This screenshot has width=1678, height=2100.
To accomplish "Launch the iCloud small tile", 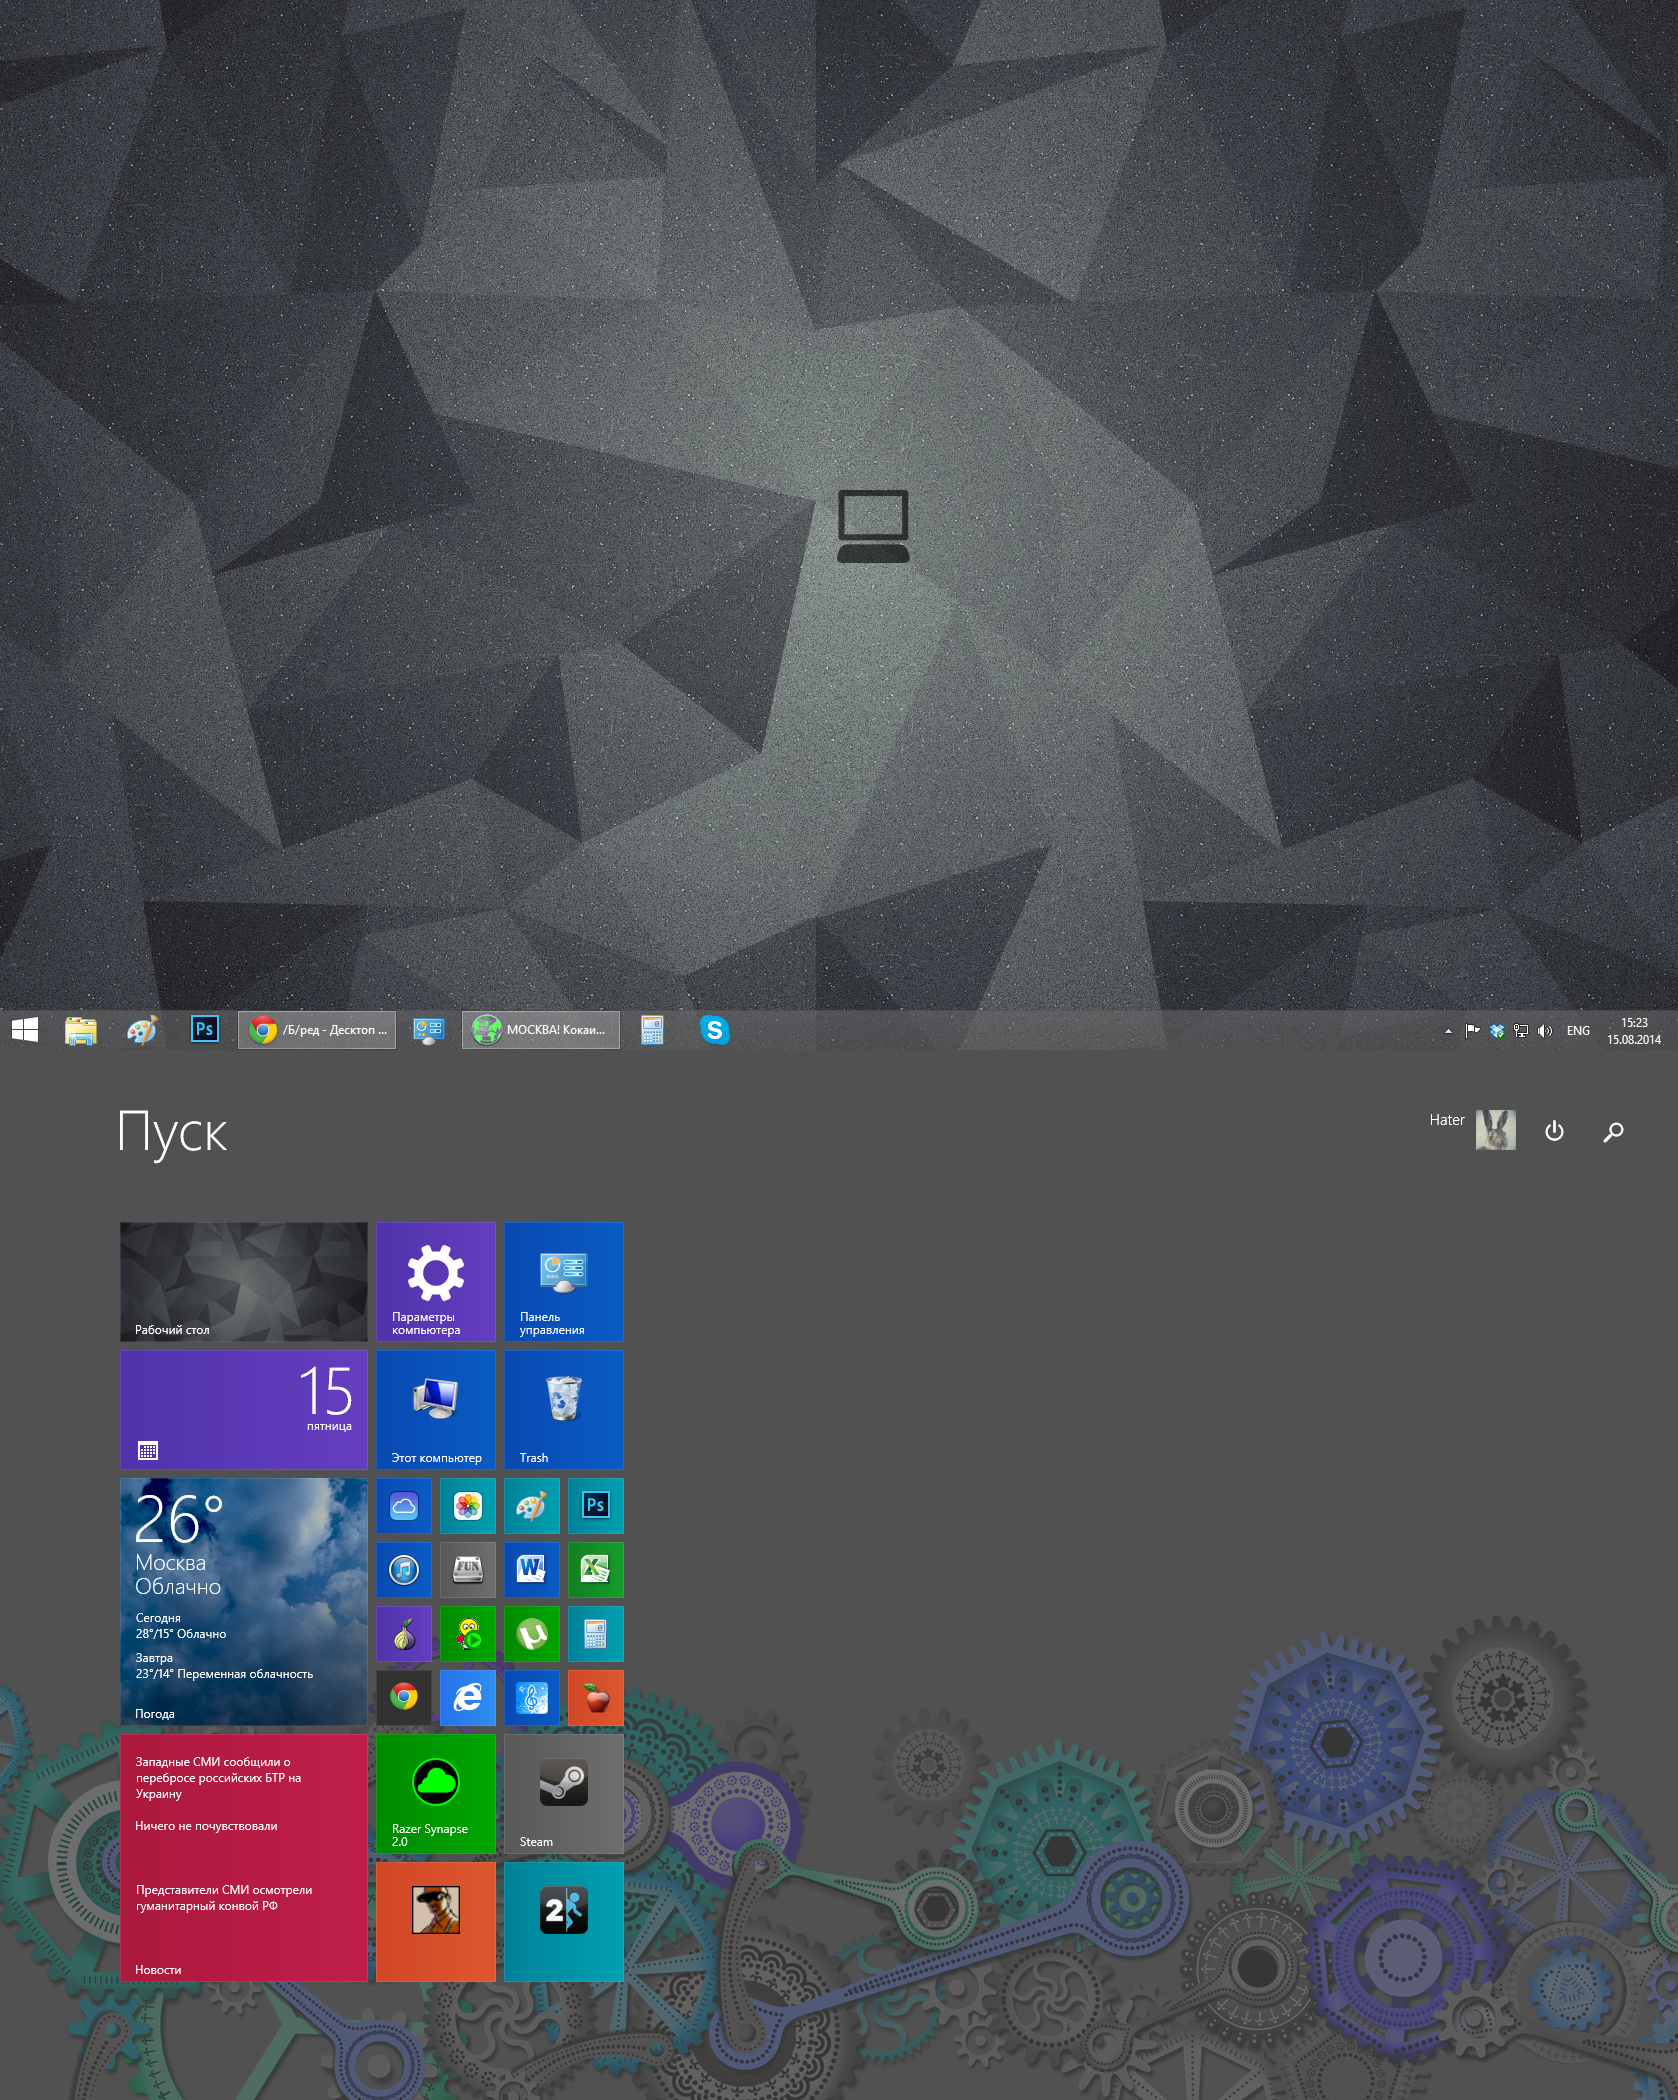I will 404,1506.
